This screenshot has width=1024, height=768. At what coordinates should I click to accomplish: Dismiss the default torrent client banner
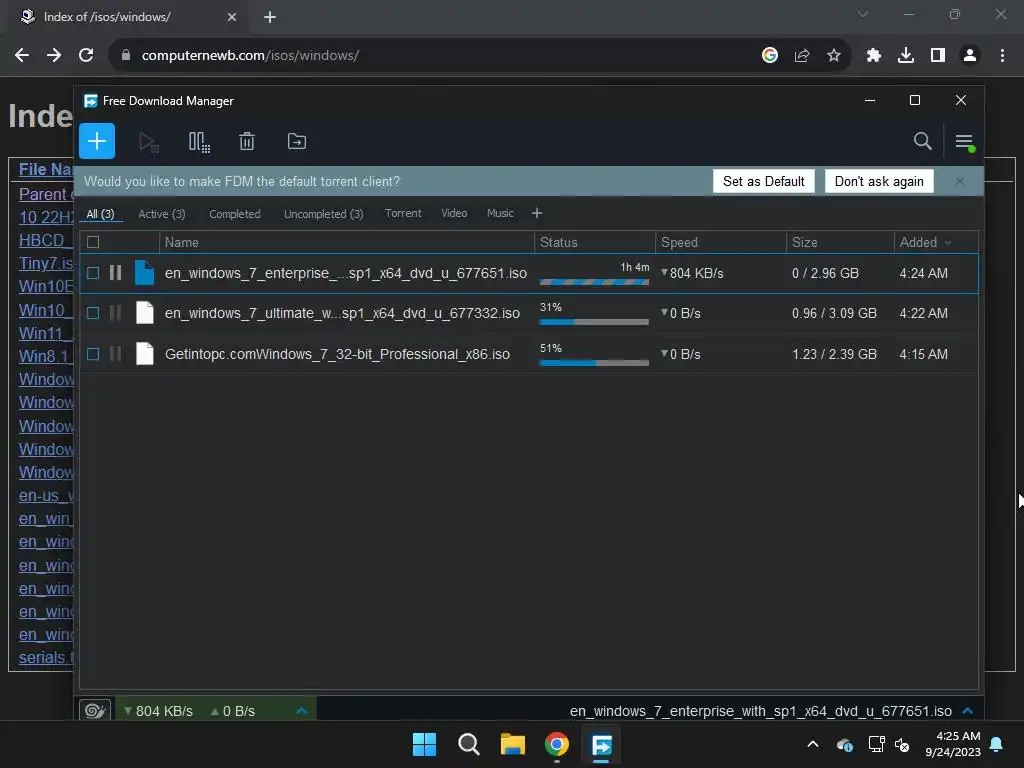(959, 182)
